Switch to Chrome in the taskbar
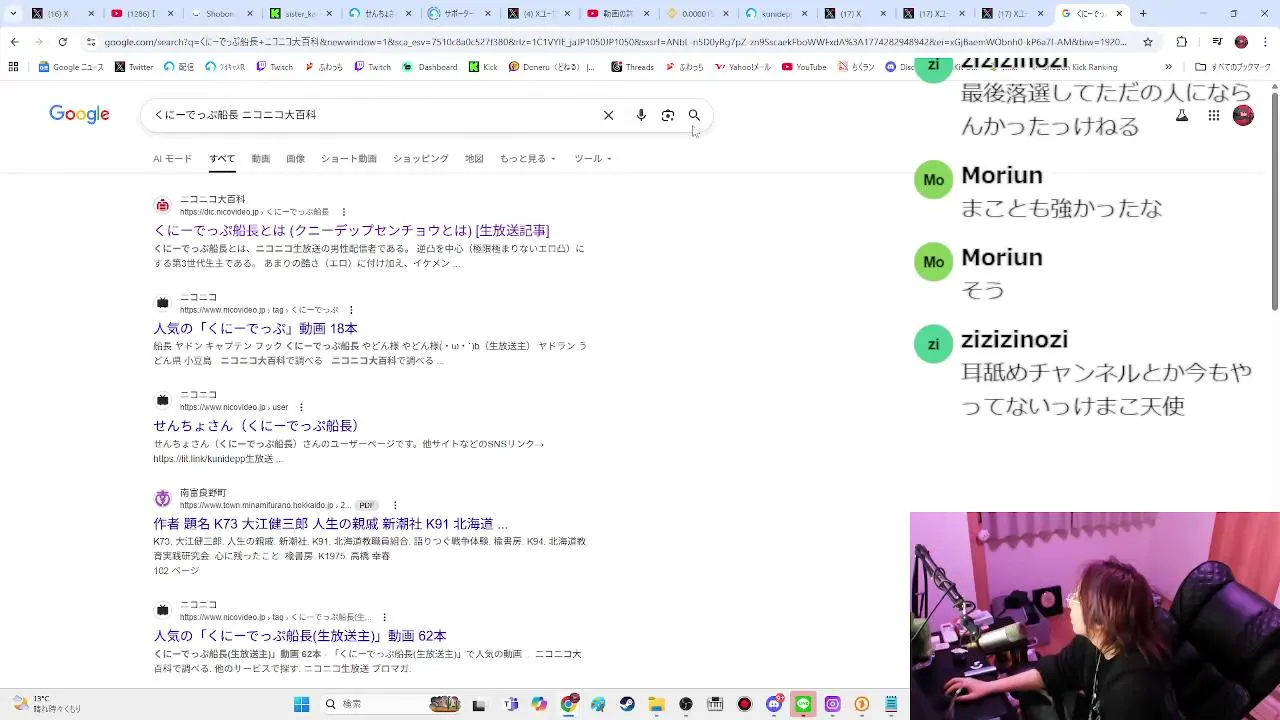 [x=569, y=704]
